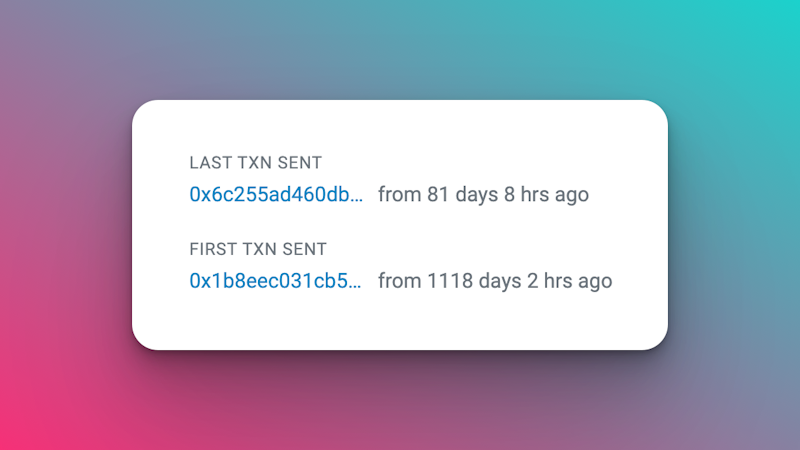Click the "0x" prefix of the first transaction hash
Screen dimensions: 800x450
pyautogui.click(x=201, y=281)
